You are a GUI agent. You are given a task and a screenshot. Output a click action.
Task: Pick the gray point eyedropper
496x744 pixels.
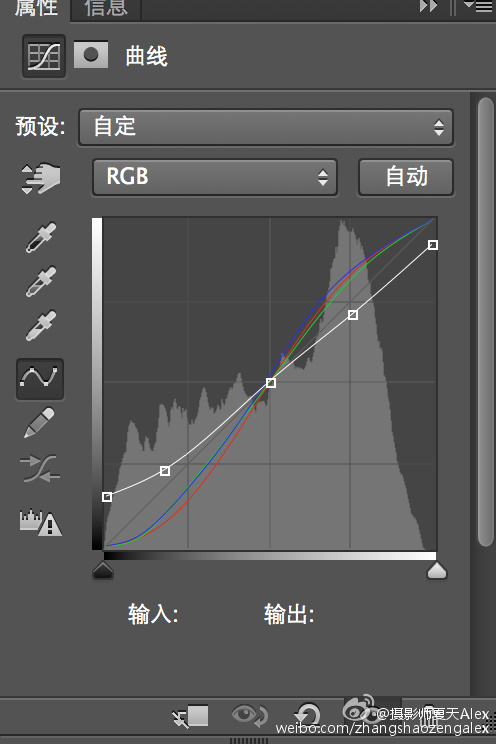[41, 281]
